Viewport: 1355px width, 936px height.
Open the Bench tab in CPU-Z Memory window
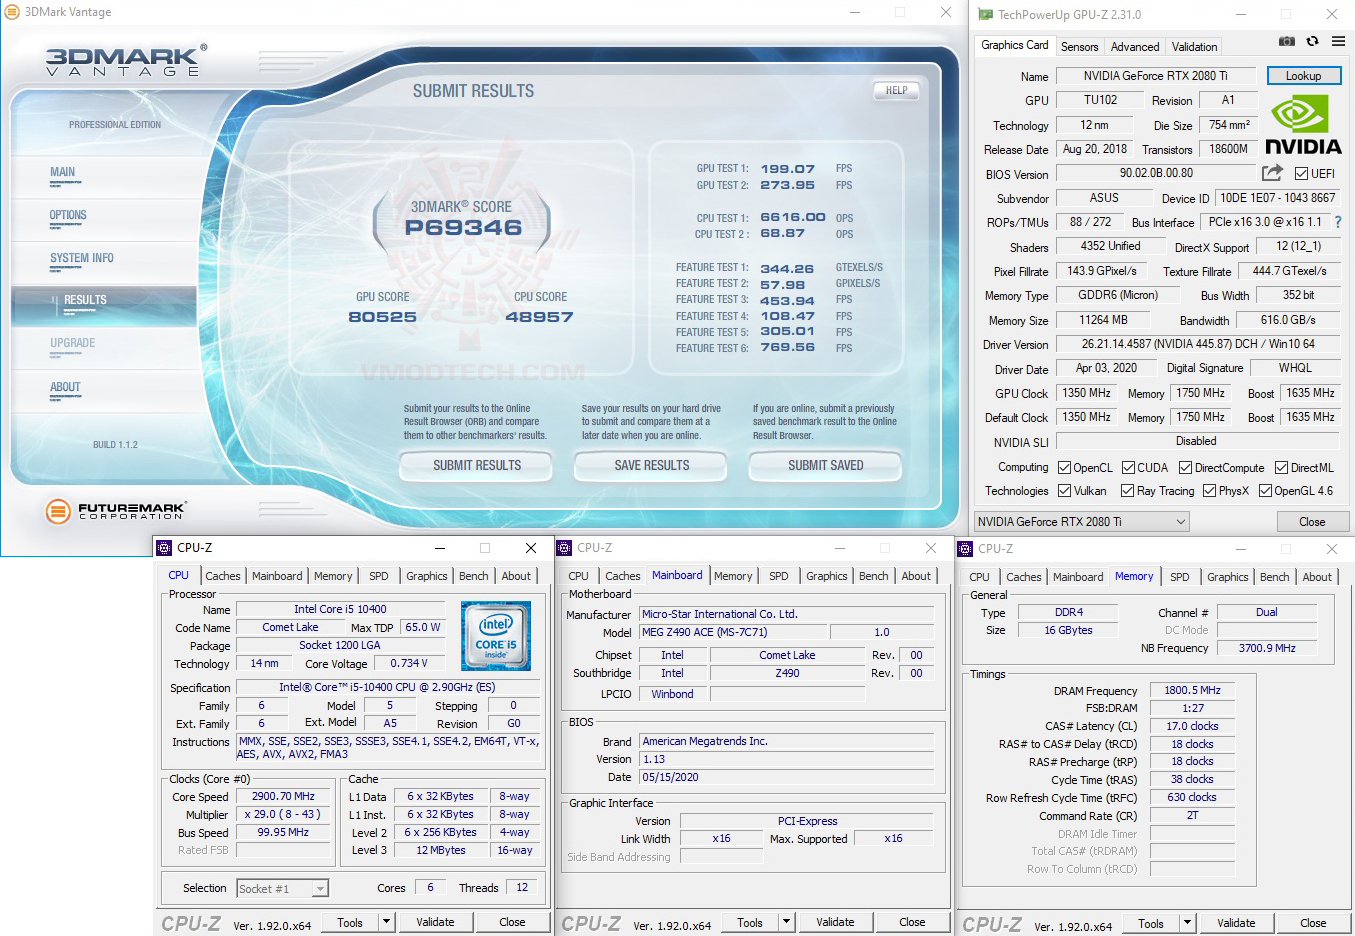tap(1275, 577)
